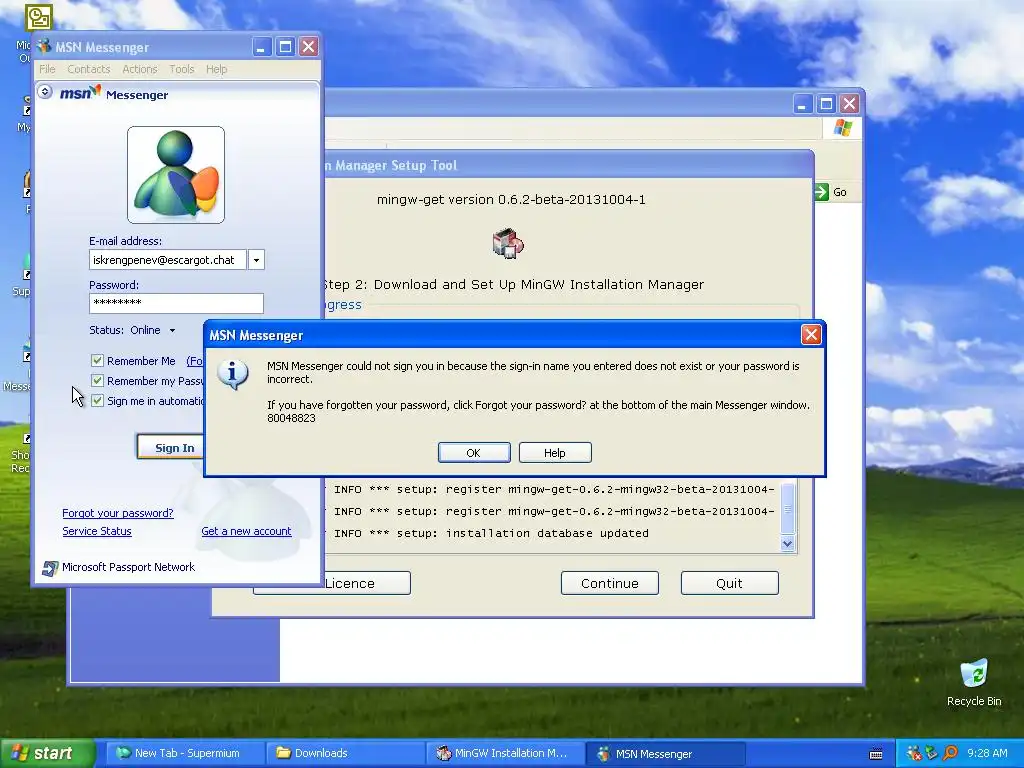This screenshot has height=768, width=1024.
Task: Click the Step 2 Download and Set Up heading
Action: click(x=513, y=285)
